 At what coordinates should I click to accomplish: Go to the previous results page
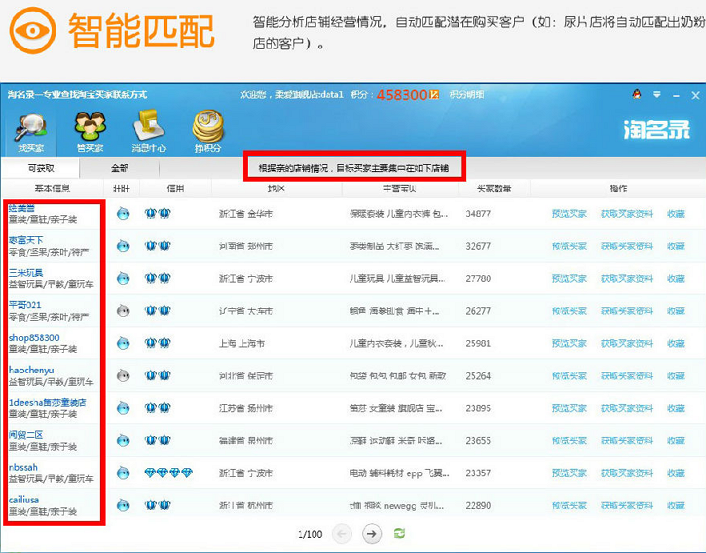click(342, 534)
